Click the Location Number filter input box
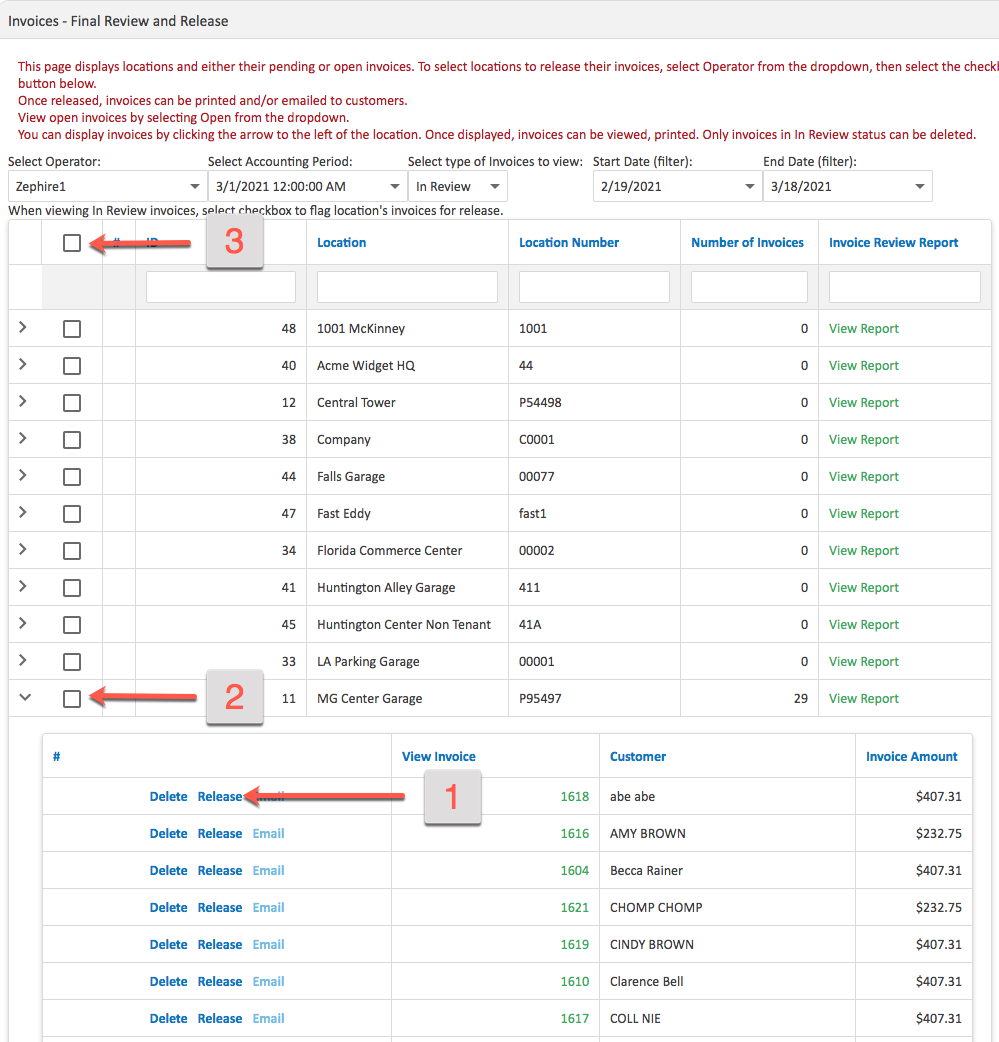 [594, 286]
